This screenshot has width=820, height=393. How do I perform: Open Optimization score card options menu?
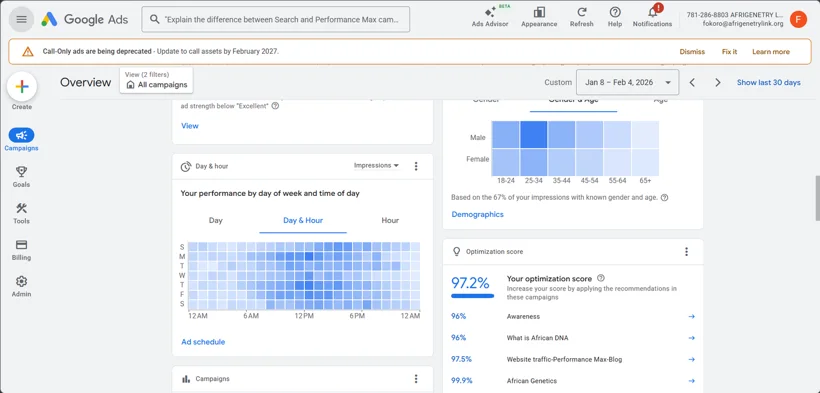click(x=687, y=252)
